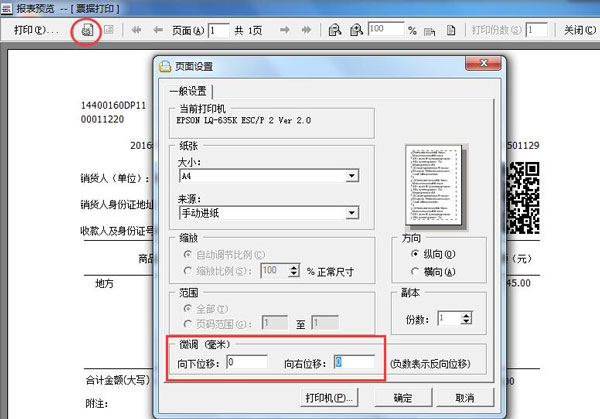This screenshot has width=600, height=419.
Task: Click the 打印 button in the toolbar
Action: [36, 30]
